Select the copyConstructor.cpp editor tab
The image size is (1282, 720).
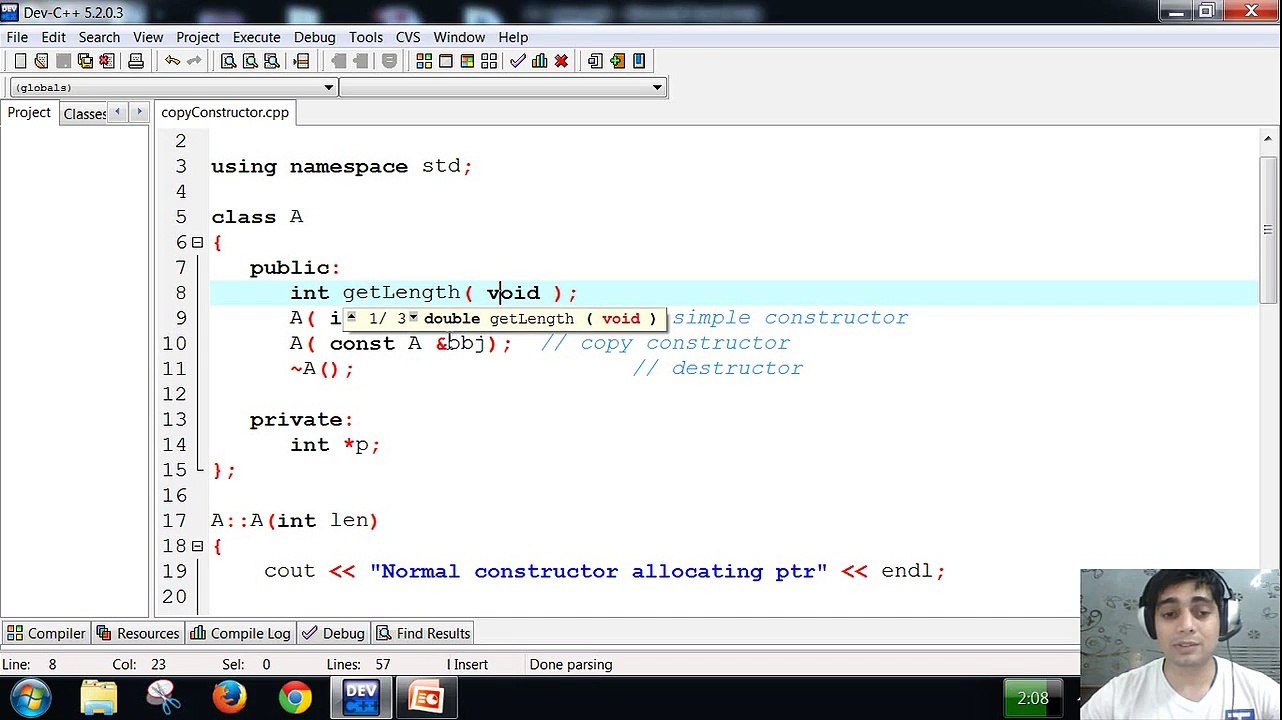[225, 112]
